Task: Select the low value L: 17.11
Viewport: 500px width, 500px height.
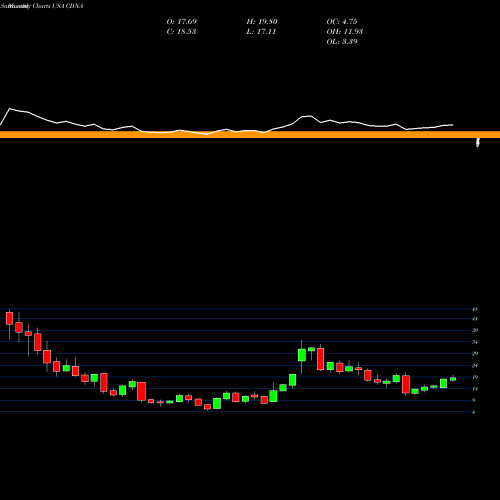Action: (x=261, y=31)
